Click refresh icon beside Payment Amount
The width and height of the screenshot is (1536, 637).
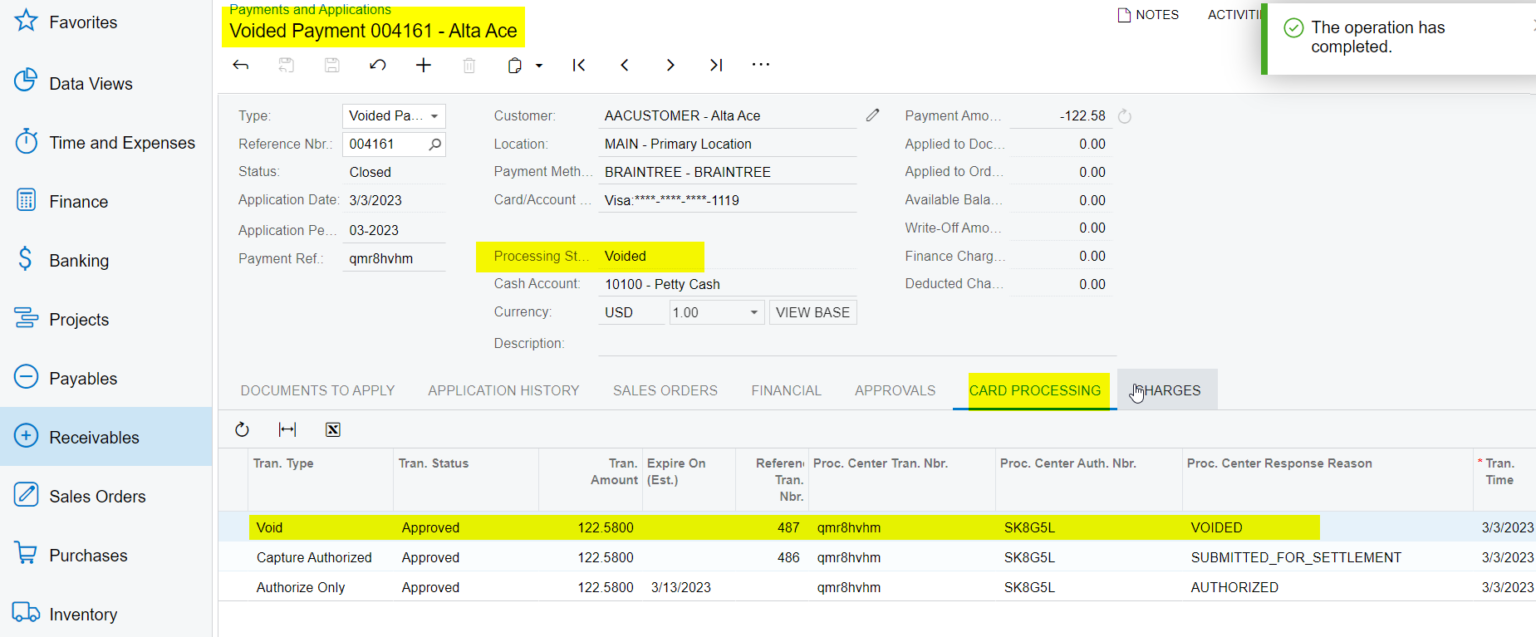point(1124,116)
